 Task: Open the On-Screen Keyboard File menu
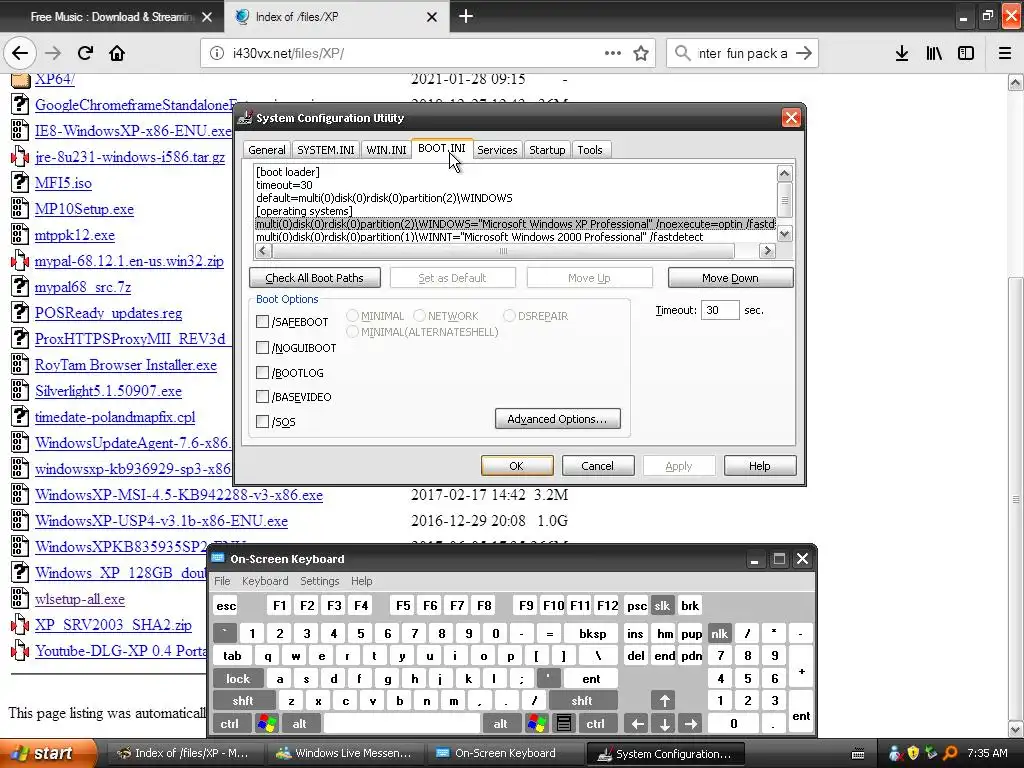point(222,581)
